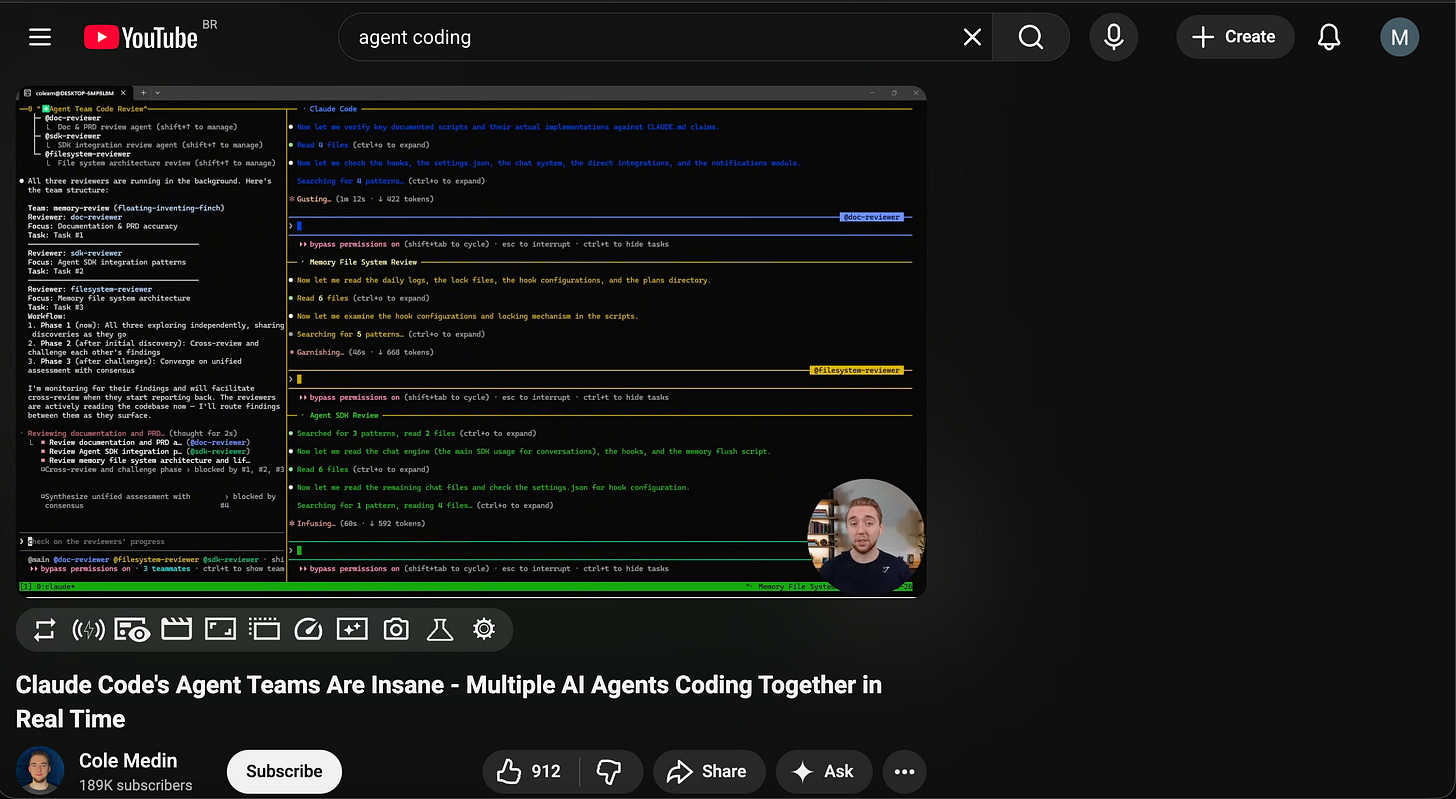
Task: Click the corner-brackets frame icon
Action: [220, 629]
